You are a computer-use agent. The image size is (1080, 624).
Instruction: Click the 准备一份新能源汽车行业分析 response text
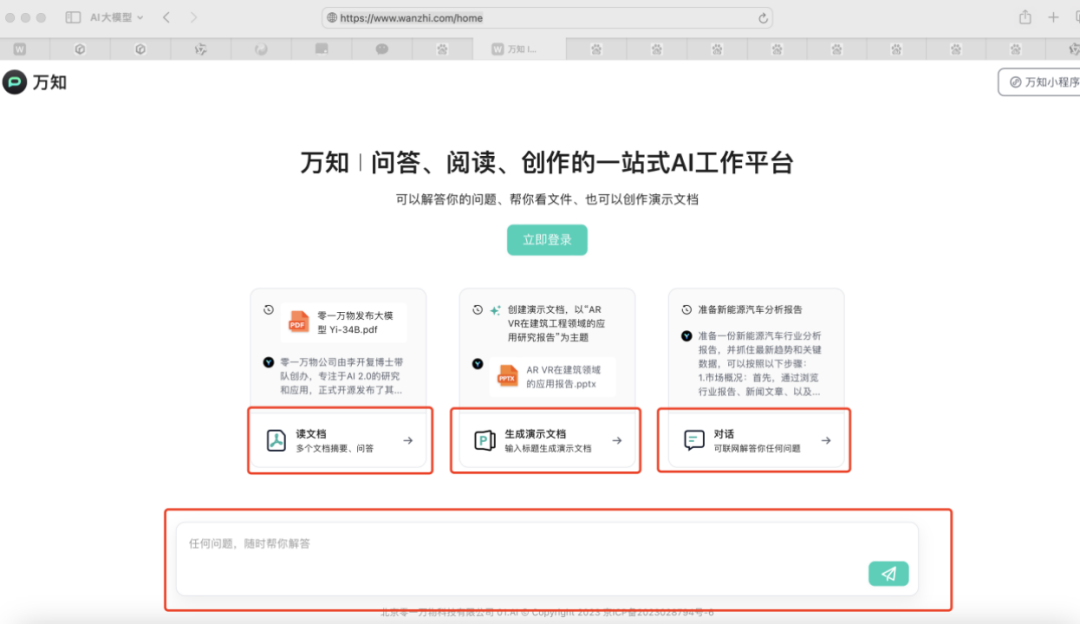pyautogui.click(x=760, y=364)
